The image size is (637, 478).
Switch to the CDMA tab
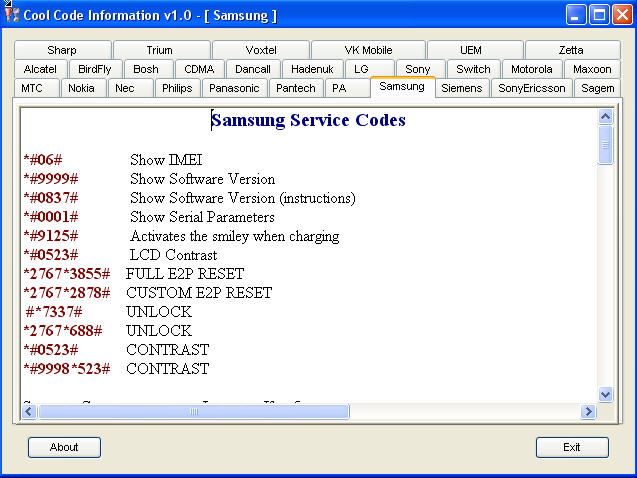[199, 69]
